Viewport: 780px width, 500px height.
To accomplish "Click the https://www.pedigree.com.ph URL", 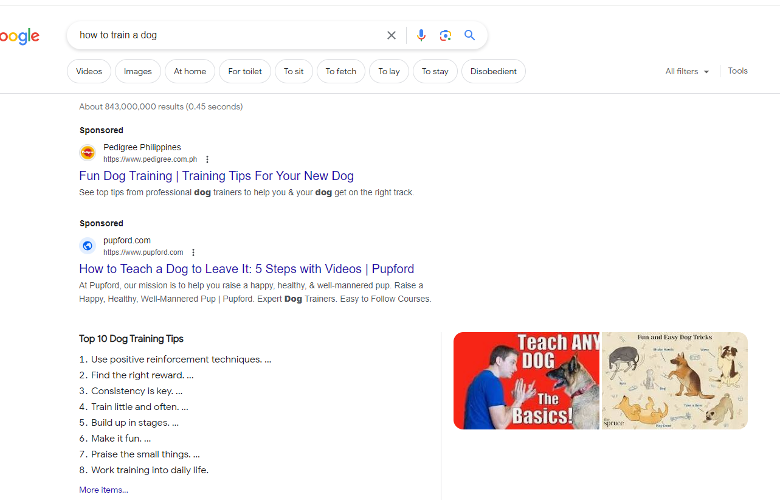I will 150,159.
